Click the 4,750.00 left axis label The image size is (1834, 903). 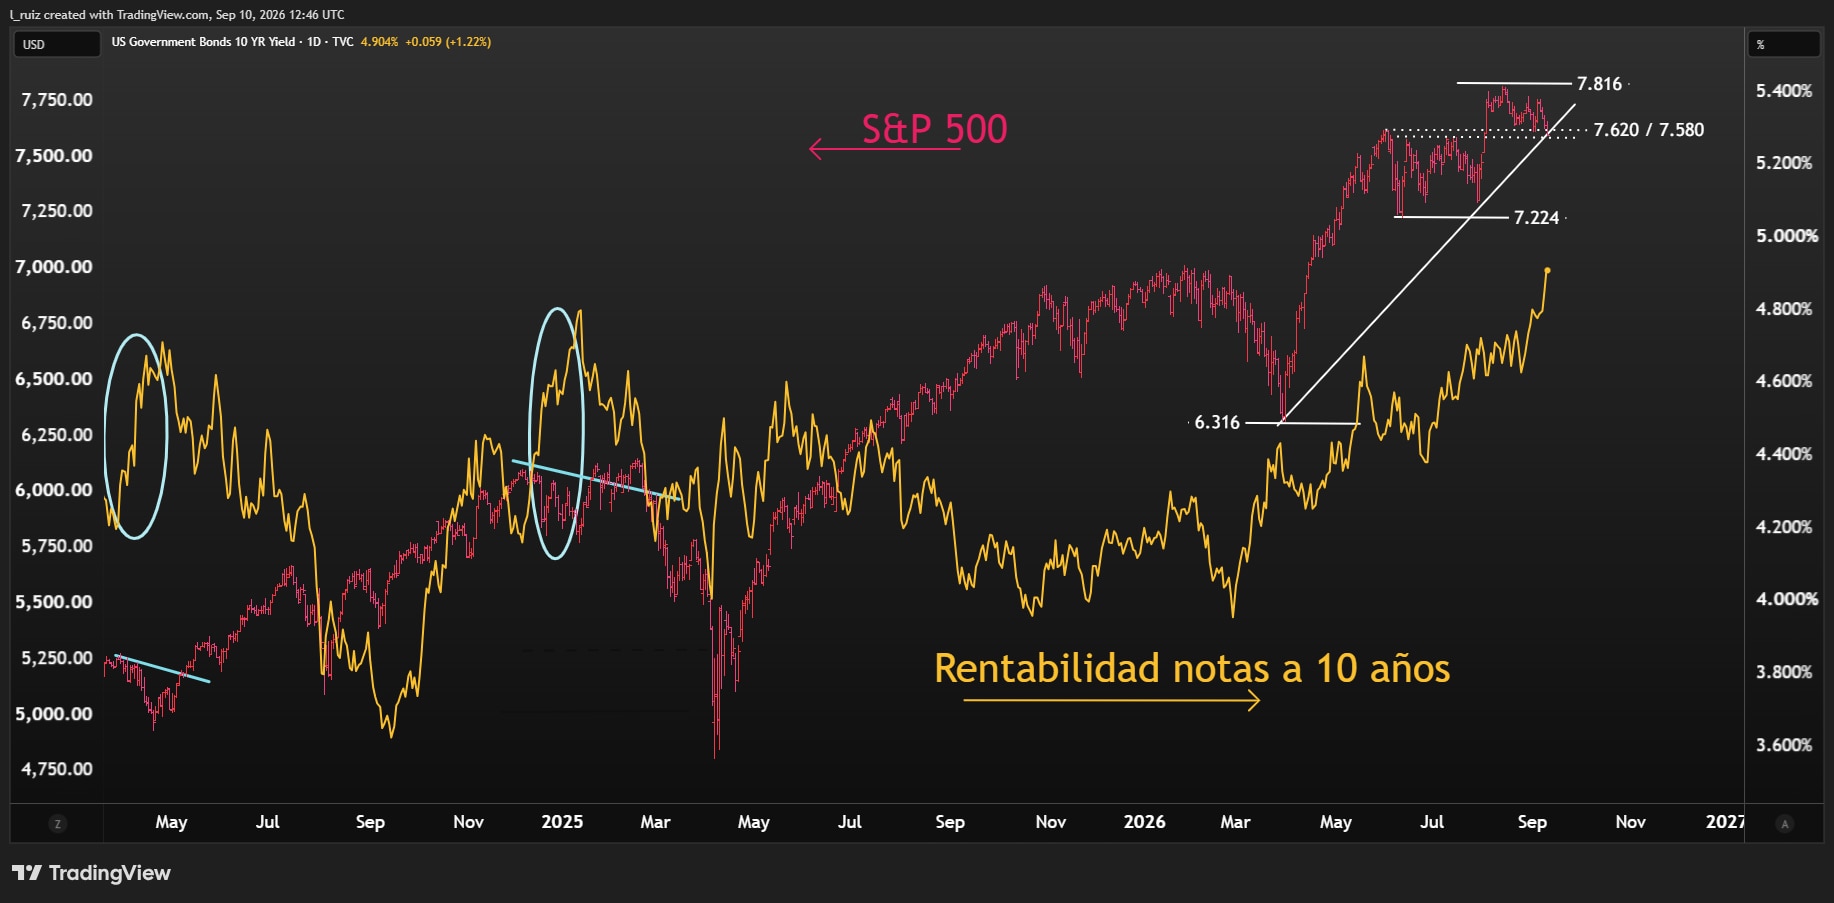[57, 769]
